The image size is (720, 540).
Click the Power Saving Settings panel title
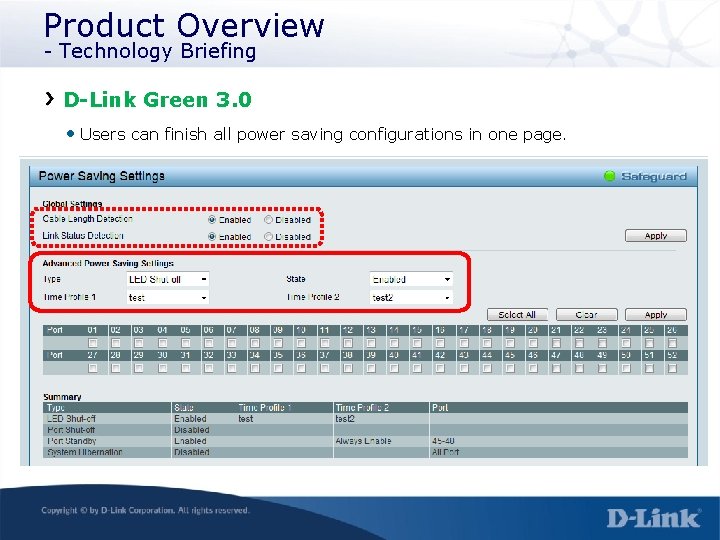pos(101,176)
